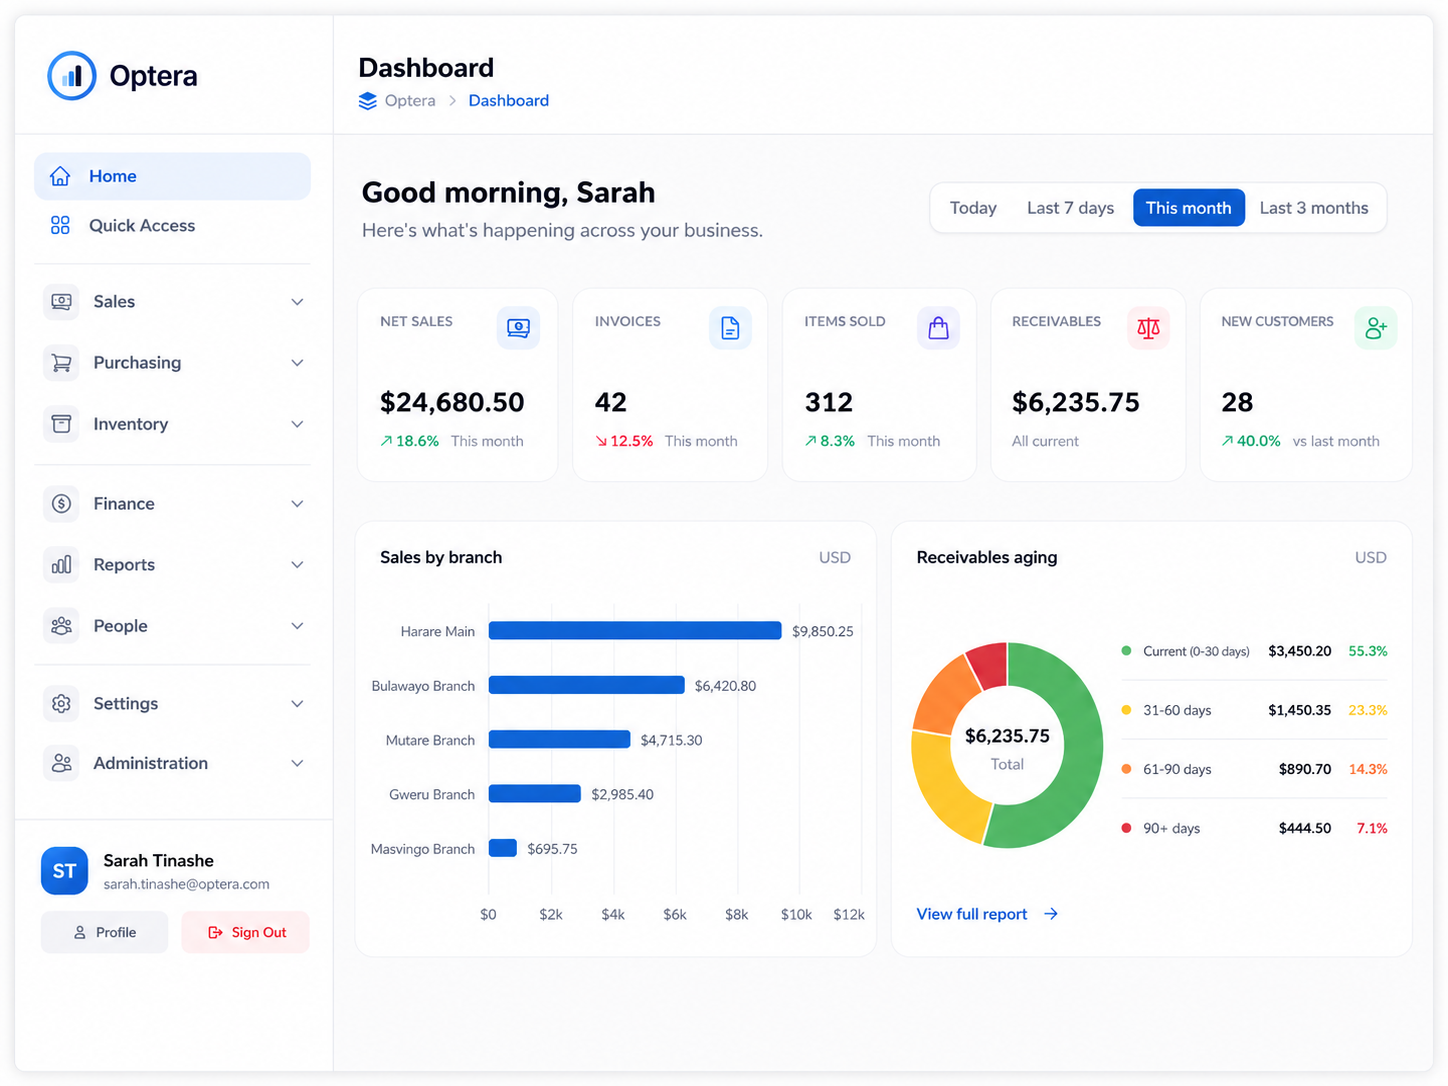1448x1086 pixels.
Task: Click the Net Sales value $24,680.50
Action: click(452, 402)
